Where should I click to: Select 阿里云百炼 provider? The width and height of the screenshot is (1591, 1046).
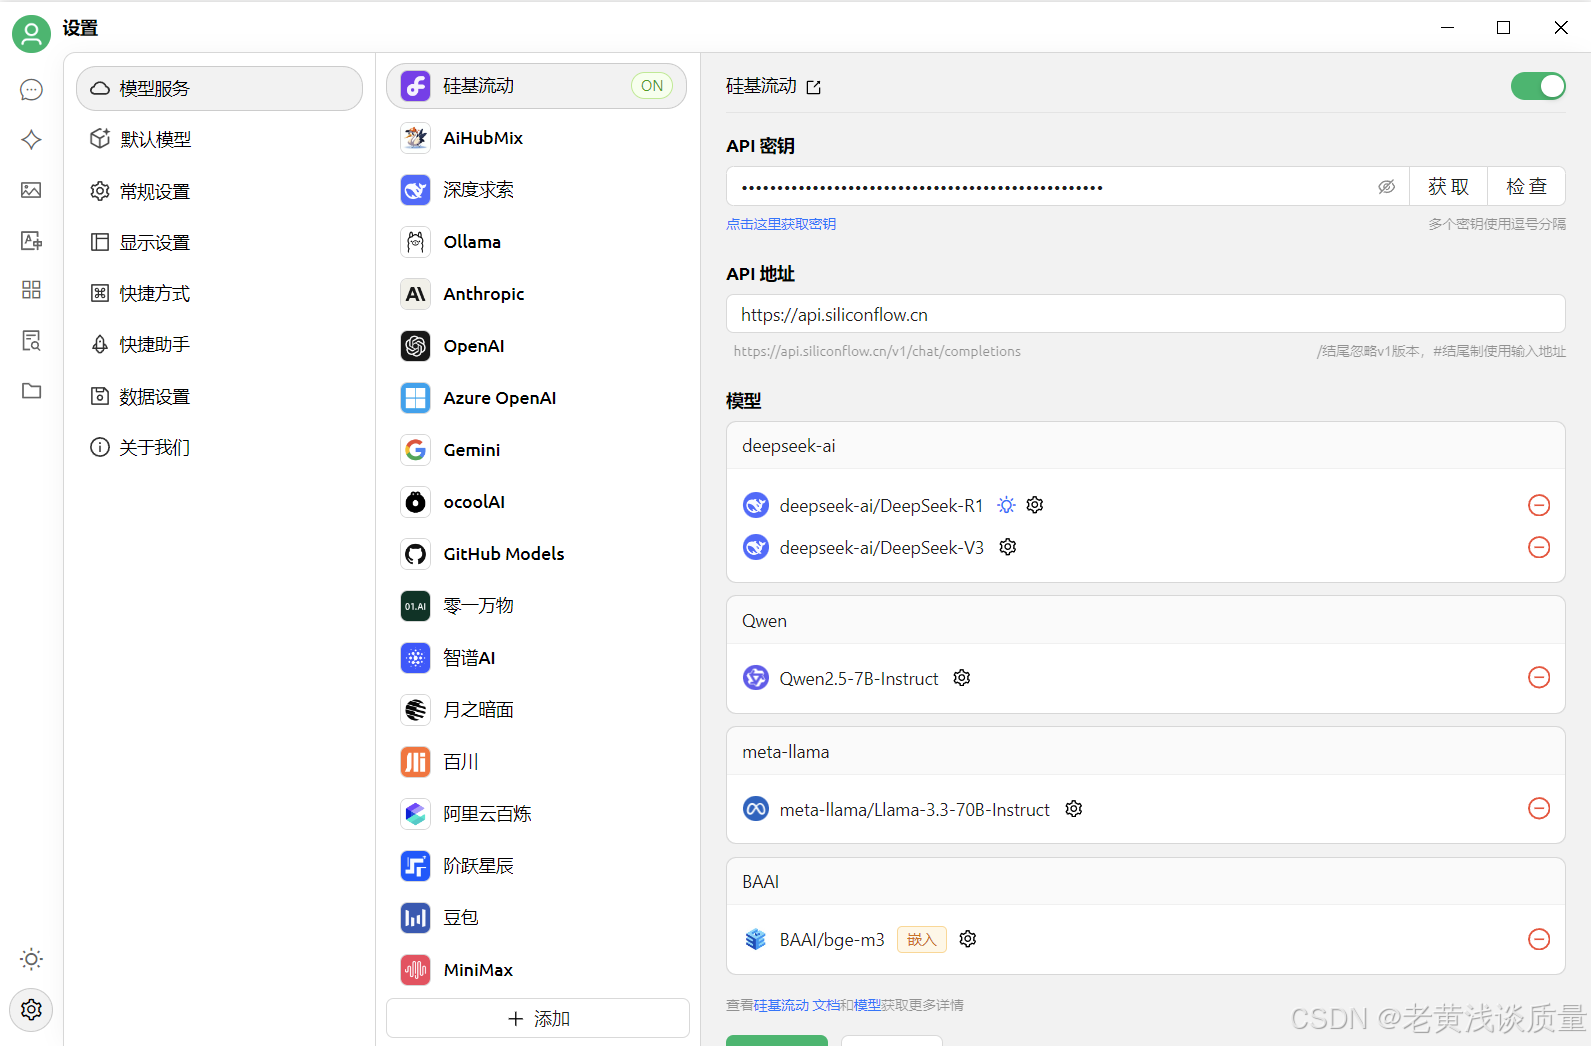pyautogui.click(x=536, y=814)
